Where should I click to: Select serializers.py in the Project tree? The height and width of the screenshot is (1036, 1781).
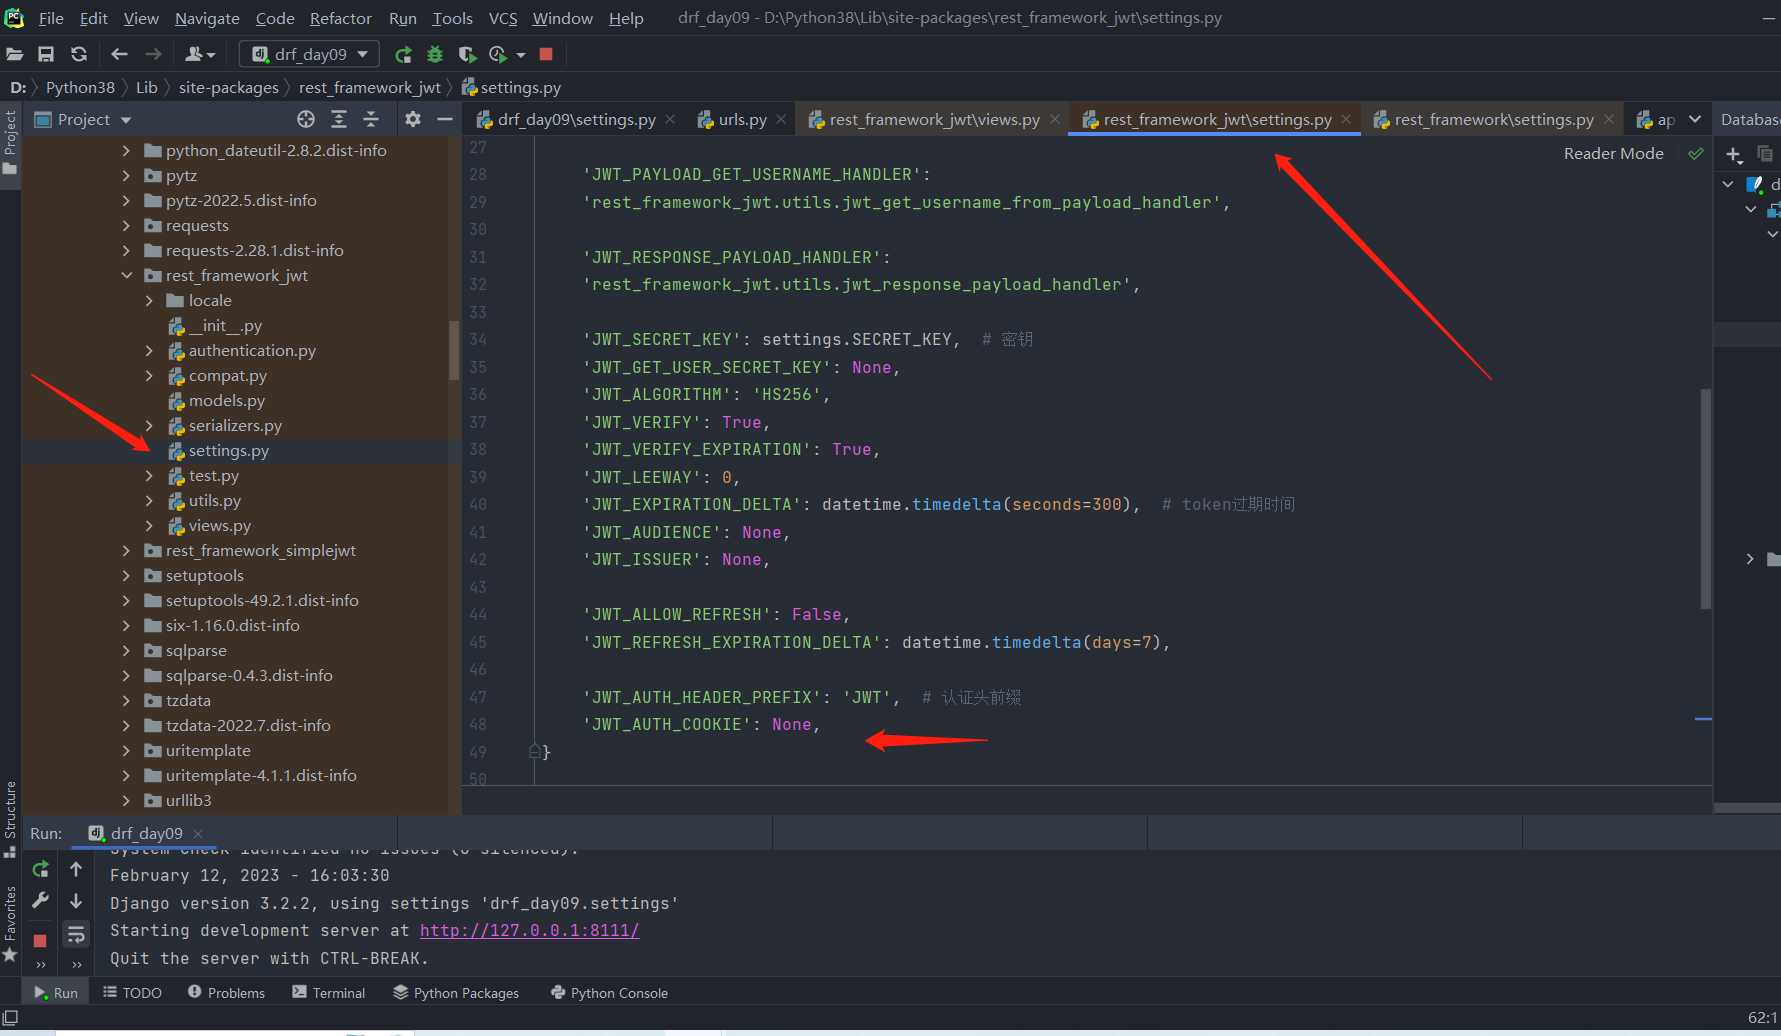pyautogui.click(x=235, y=425)
